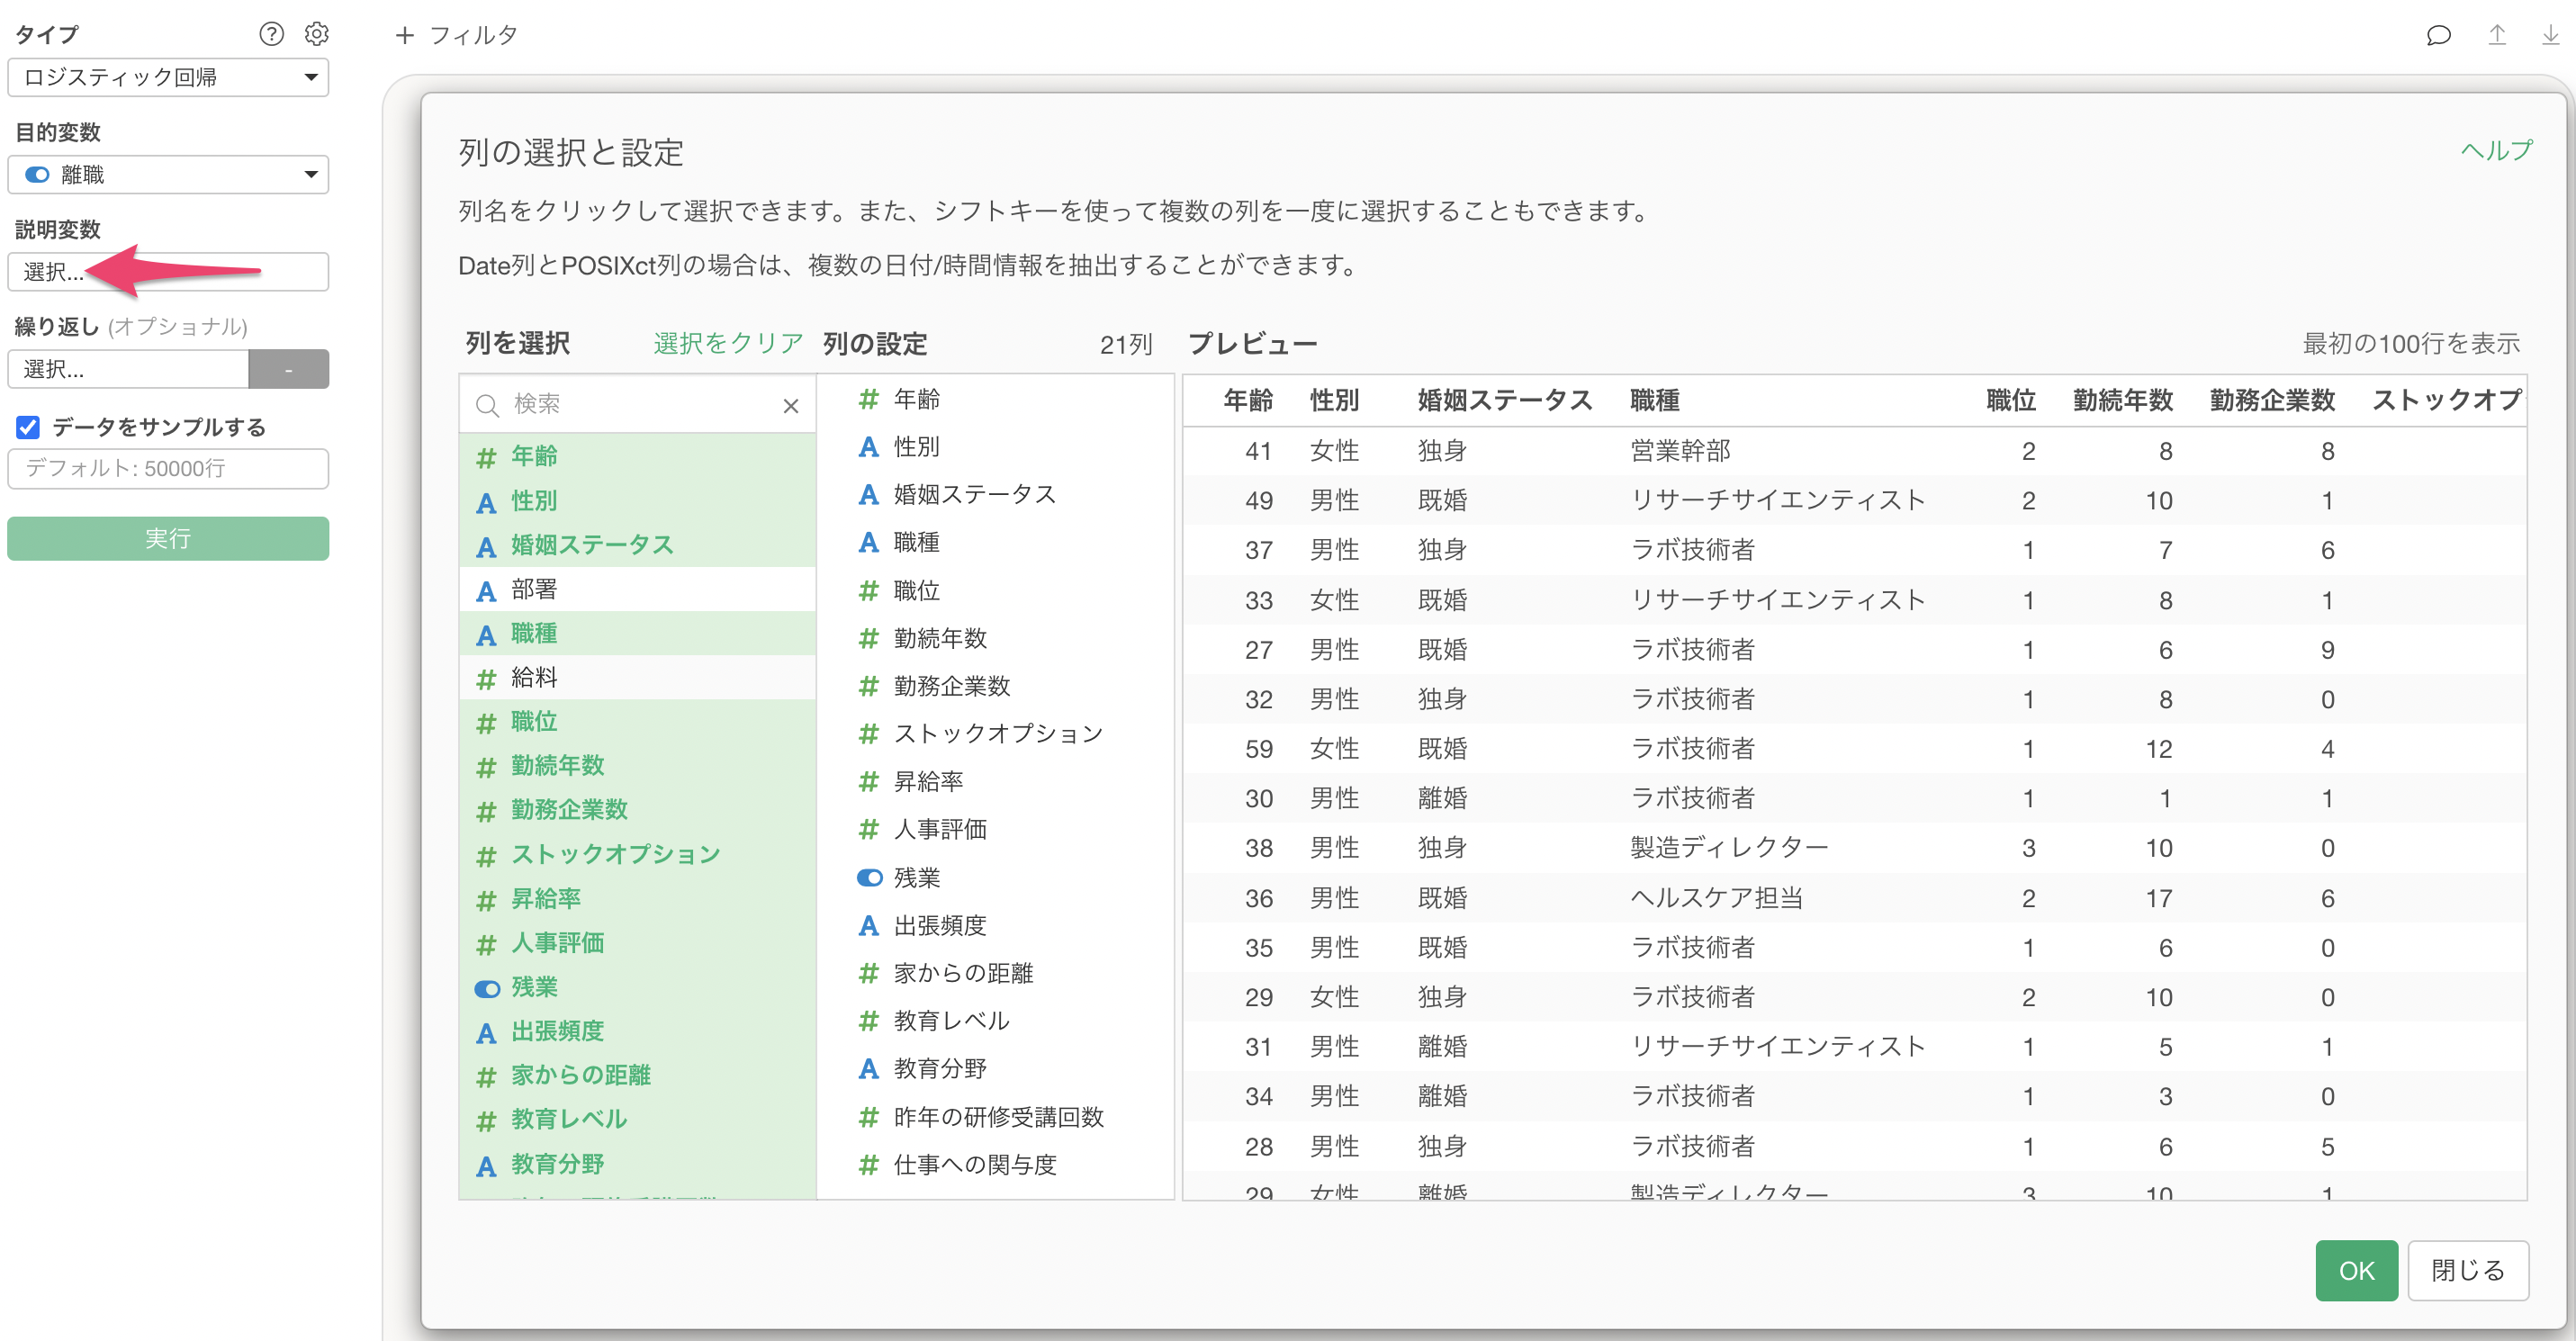Screen dimensions: 2576x1341
Task: Clear the column search with X icon
Action: [790, 405]
